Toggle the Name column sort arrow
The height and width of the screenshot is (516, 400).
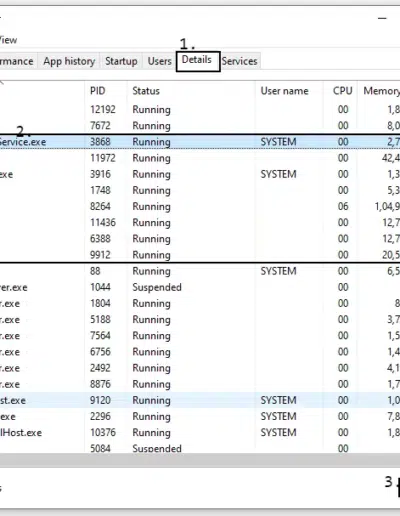tap(2, 82)
